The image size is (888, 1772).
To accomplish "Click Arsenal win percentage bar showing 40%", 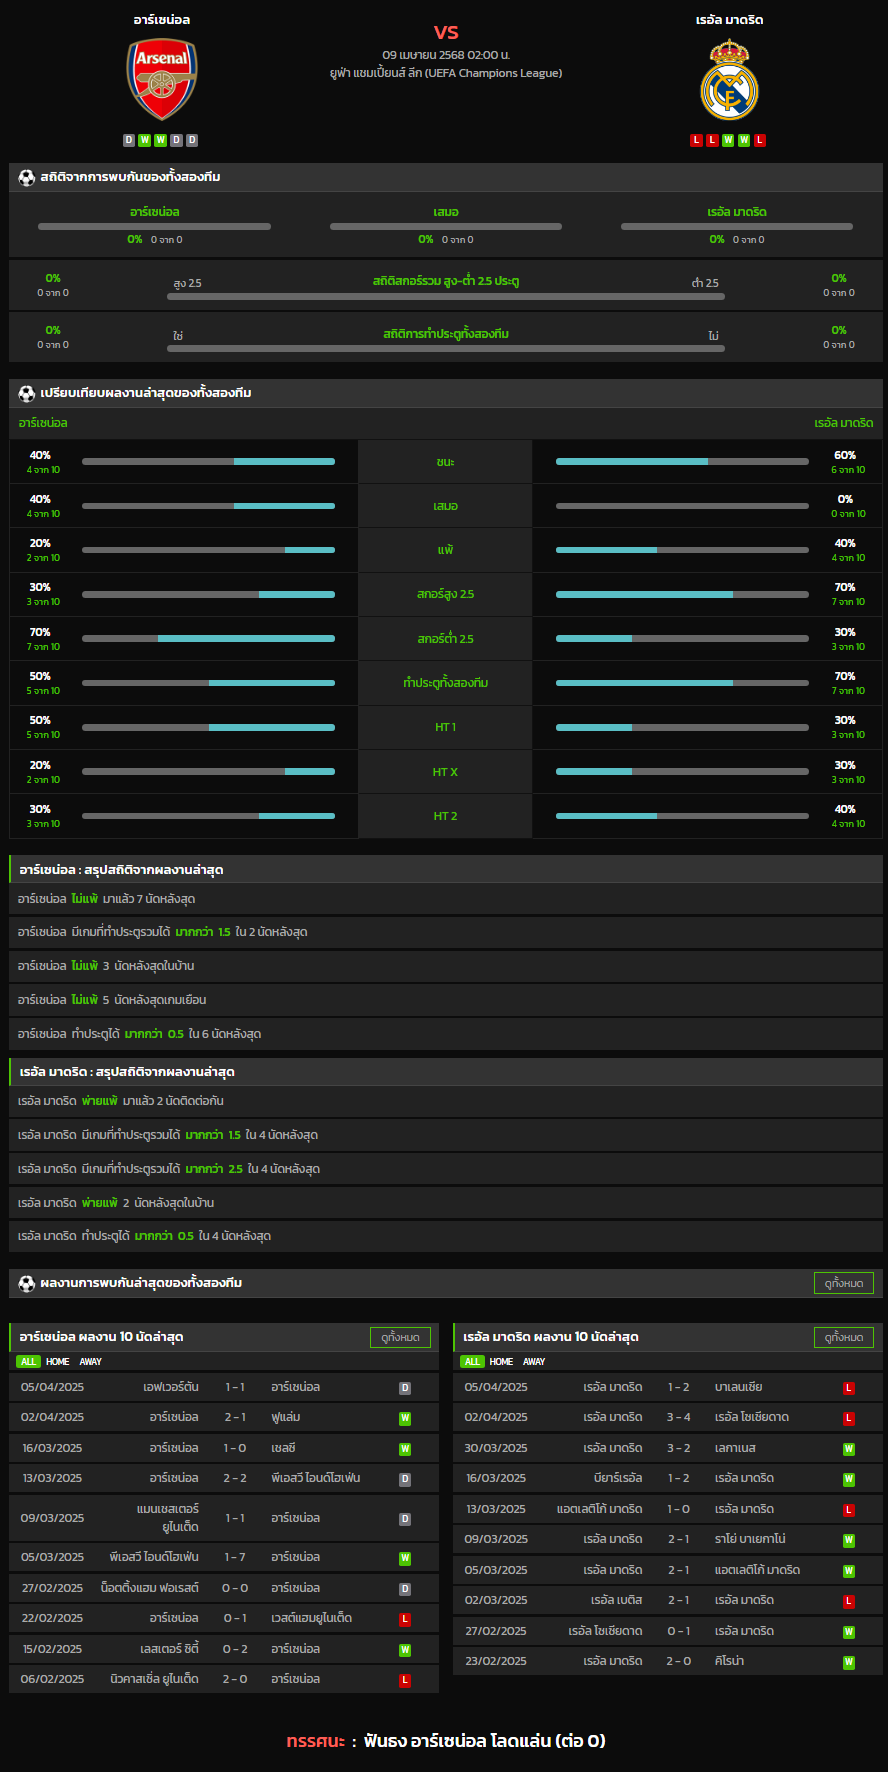I will coord(208,462).
